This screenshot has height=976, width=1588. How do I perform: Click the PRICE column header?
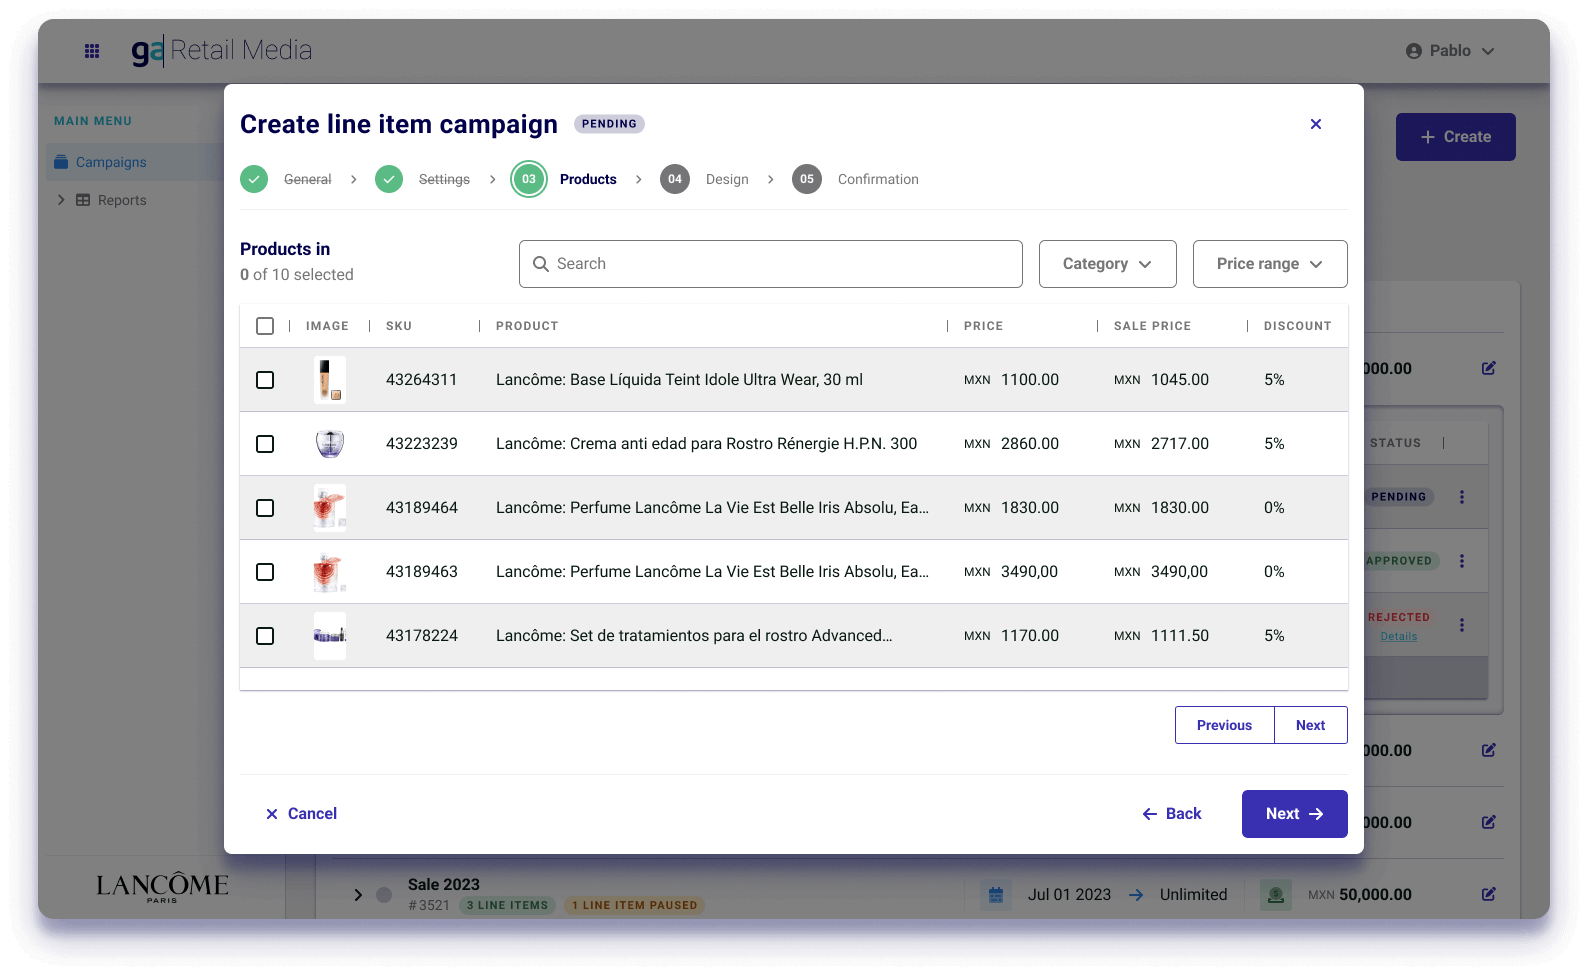(x=983, y=326)
